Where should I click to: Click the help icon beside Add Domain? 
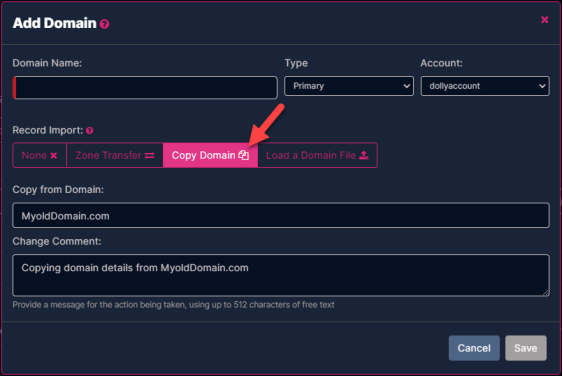(x=104, y=24)
